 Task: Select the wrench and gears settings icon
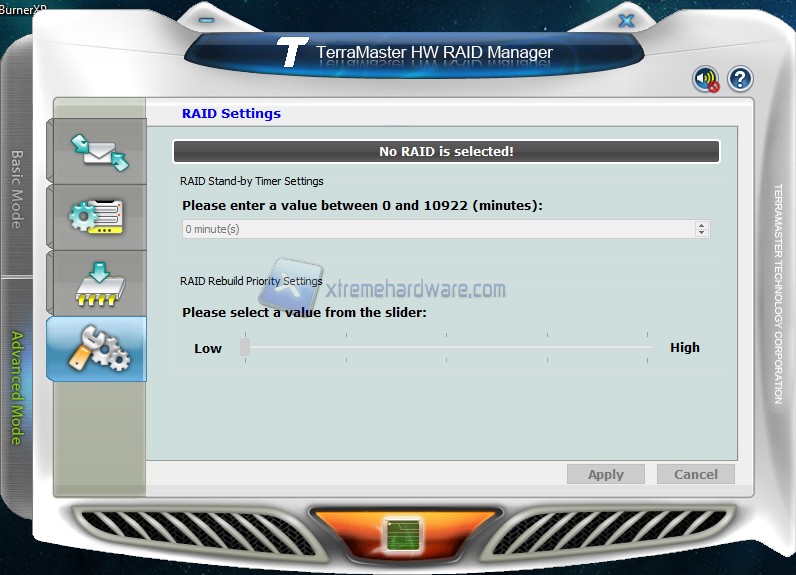(x=97, y=349)
